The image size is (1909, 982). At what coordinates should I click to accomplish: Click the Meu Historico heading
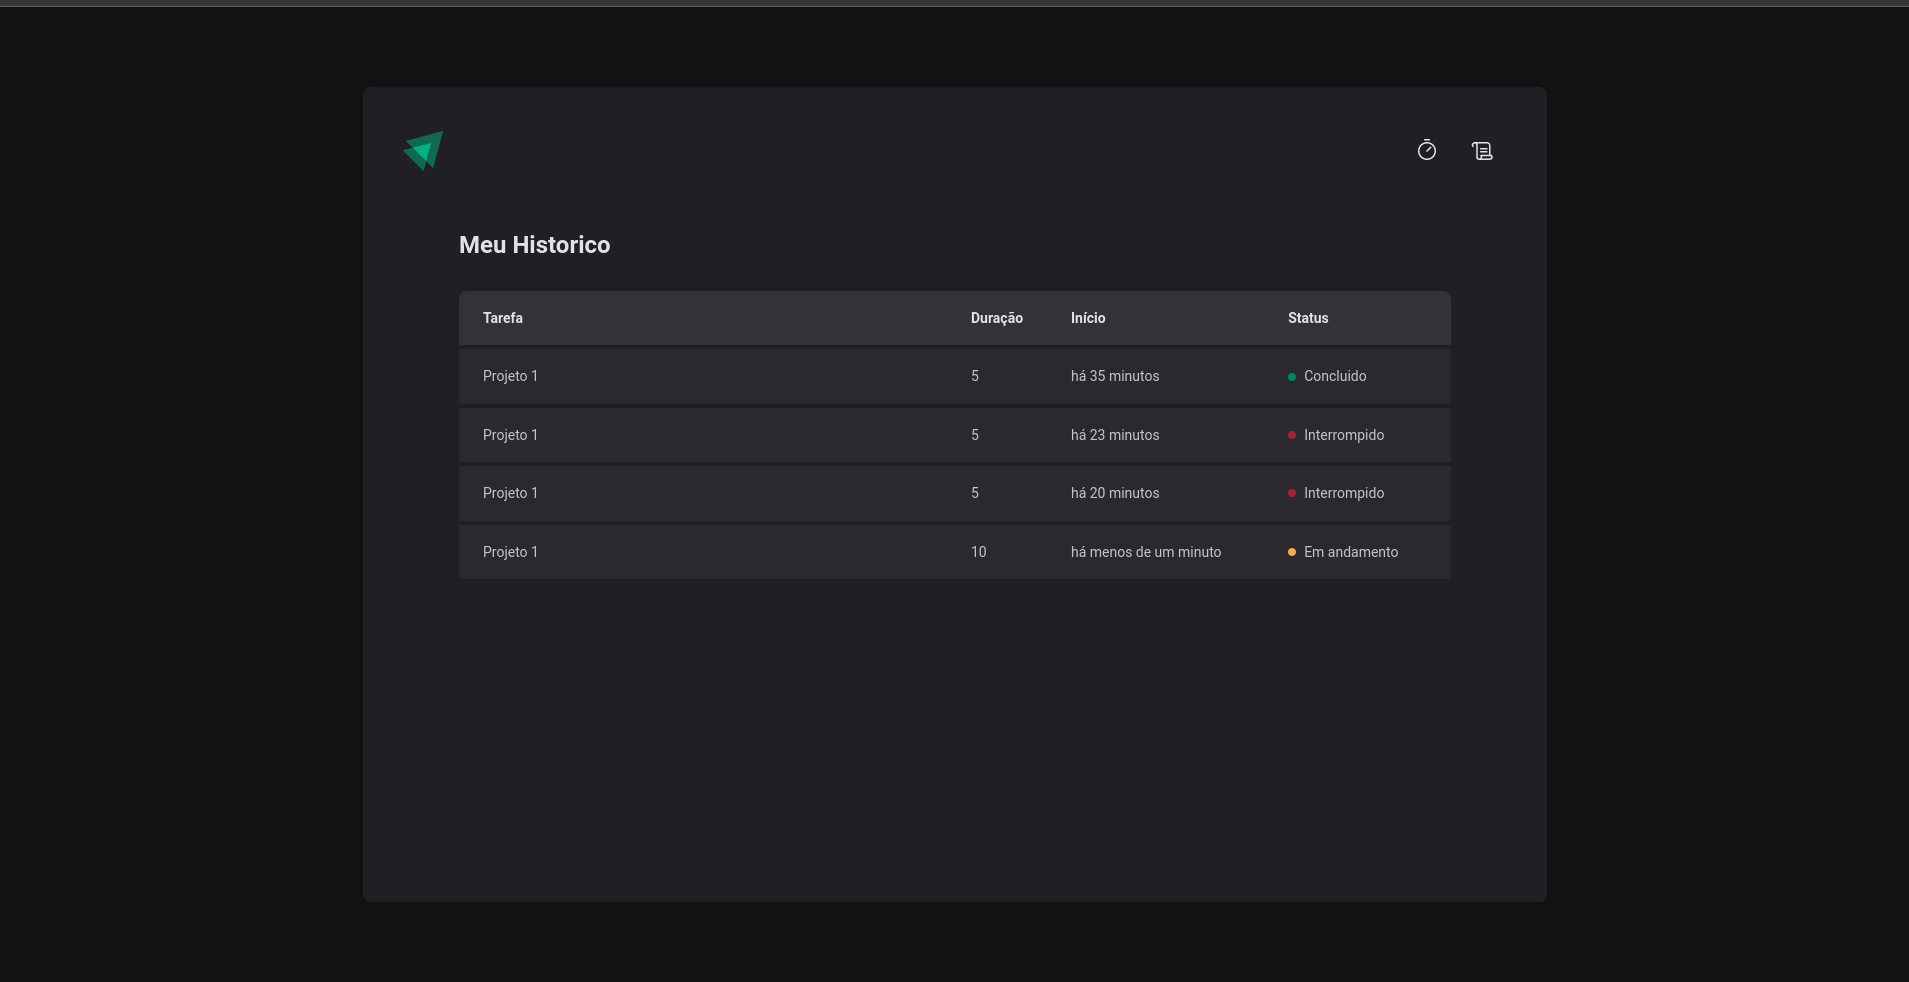coord(535,245)
